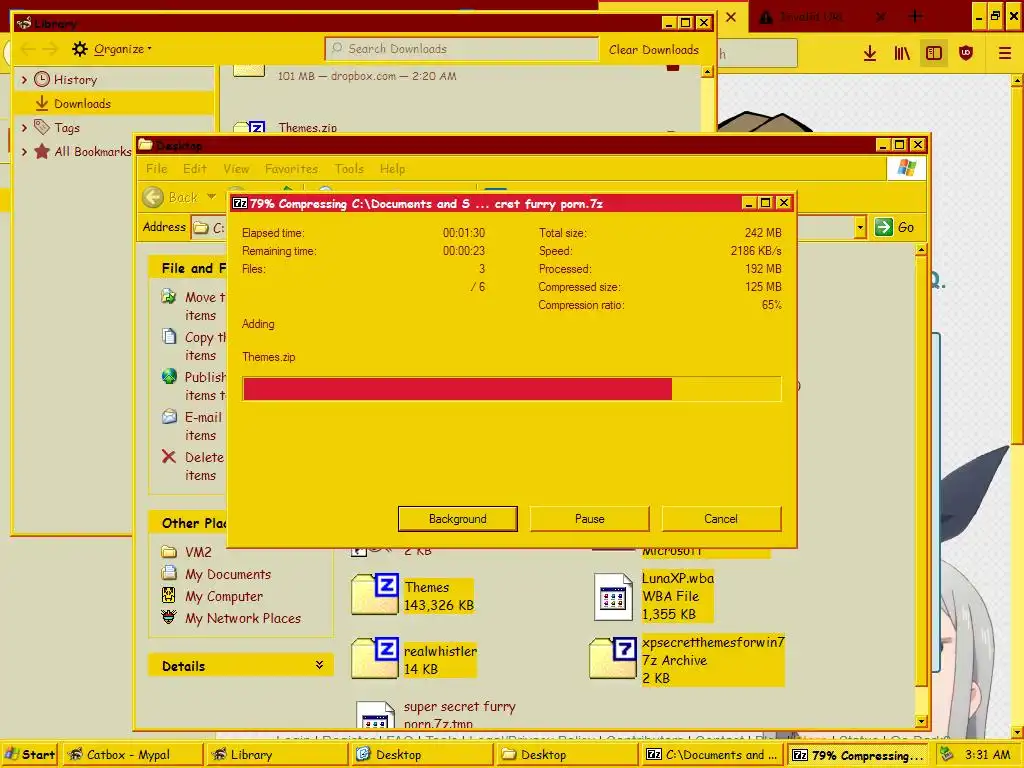The image size is (1024, 768).
Task: Select the History clock icon
Action: click(x=42, y=79)
